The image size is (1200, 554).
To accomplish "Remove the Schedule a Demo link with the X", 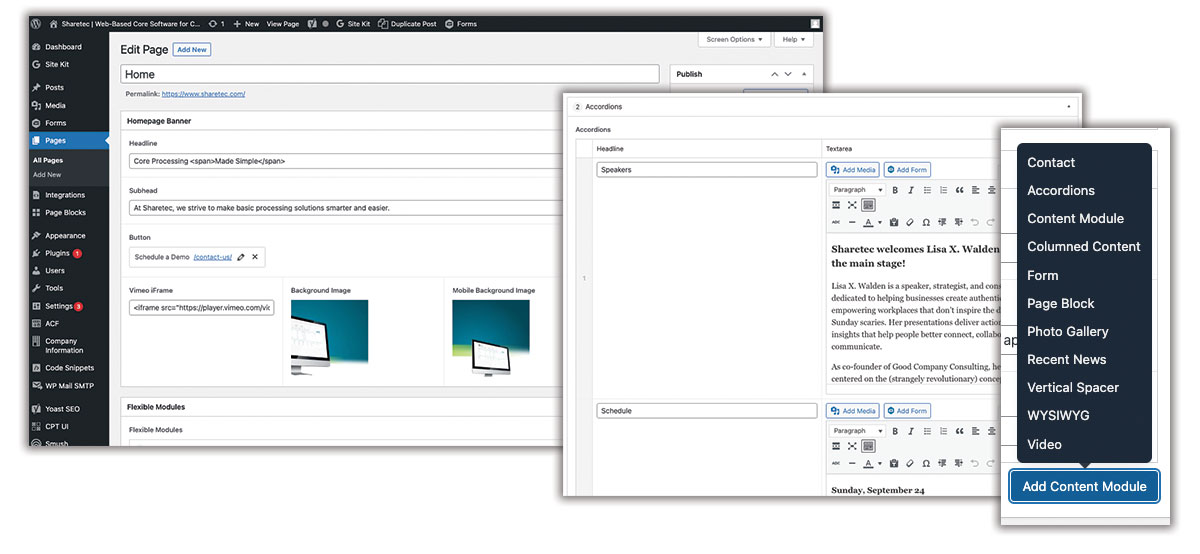I will click(x=255, y=257).
